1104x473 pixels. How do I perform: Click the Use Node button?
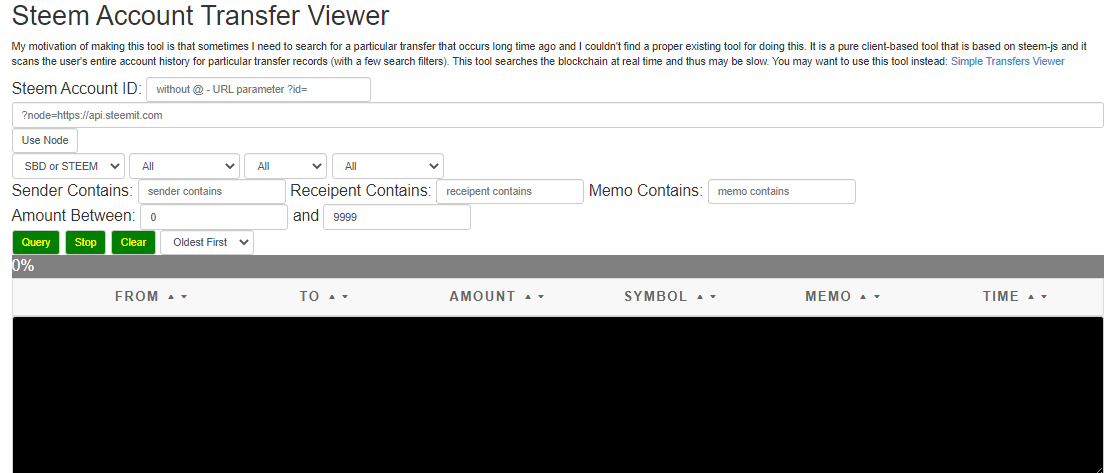click(45, 140)
